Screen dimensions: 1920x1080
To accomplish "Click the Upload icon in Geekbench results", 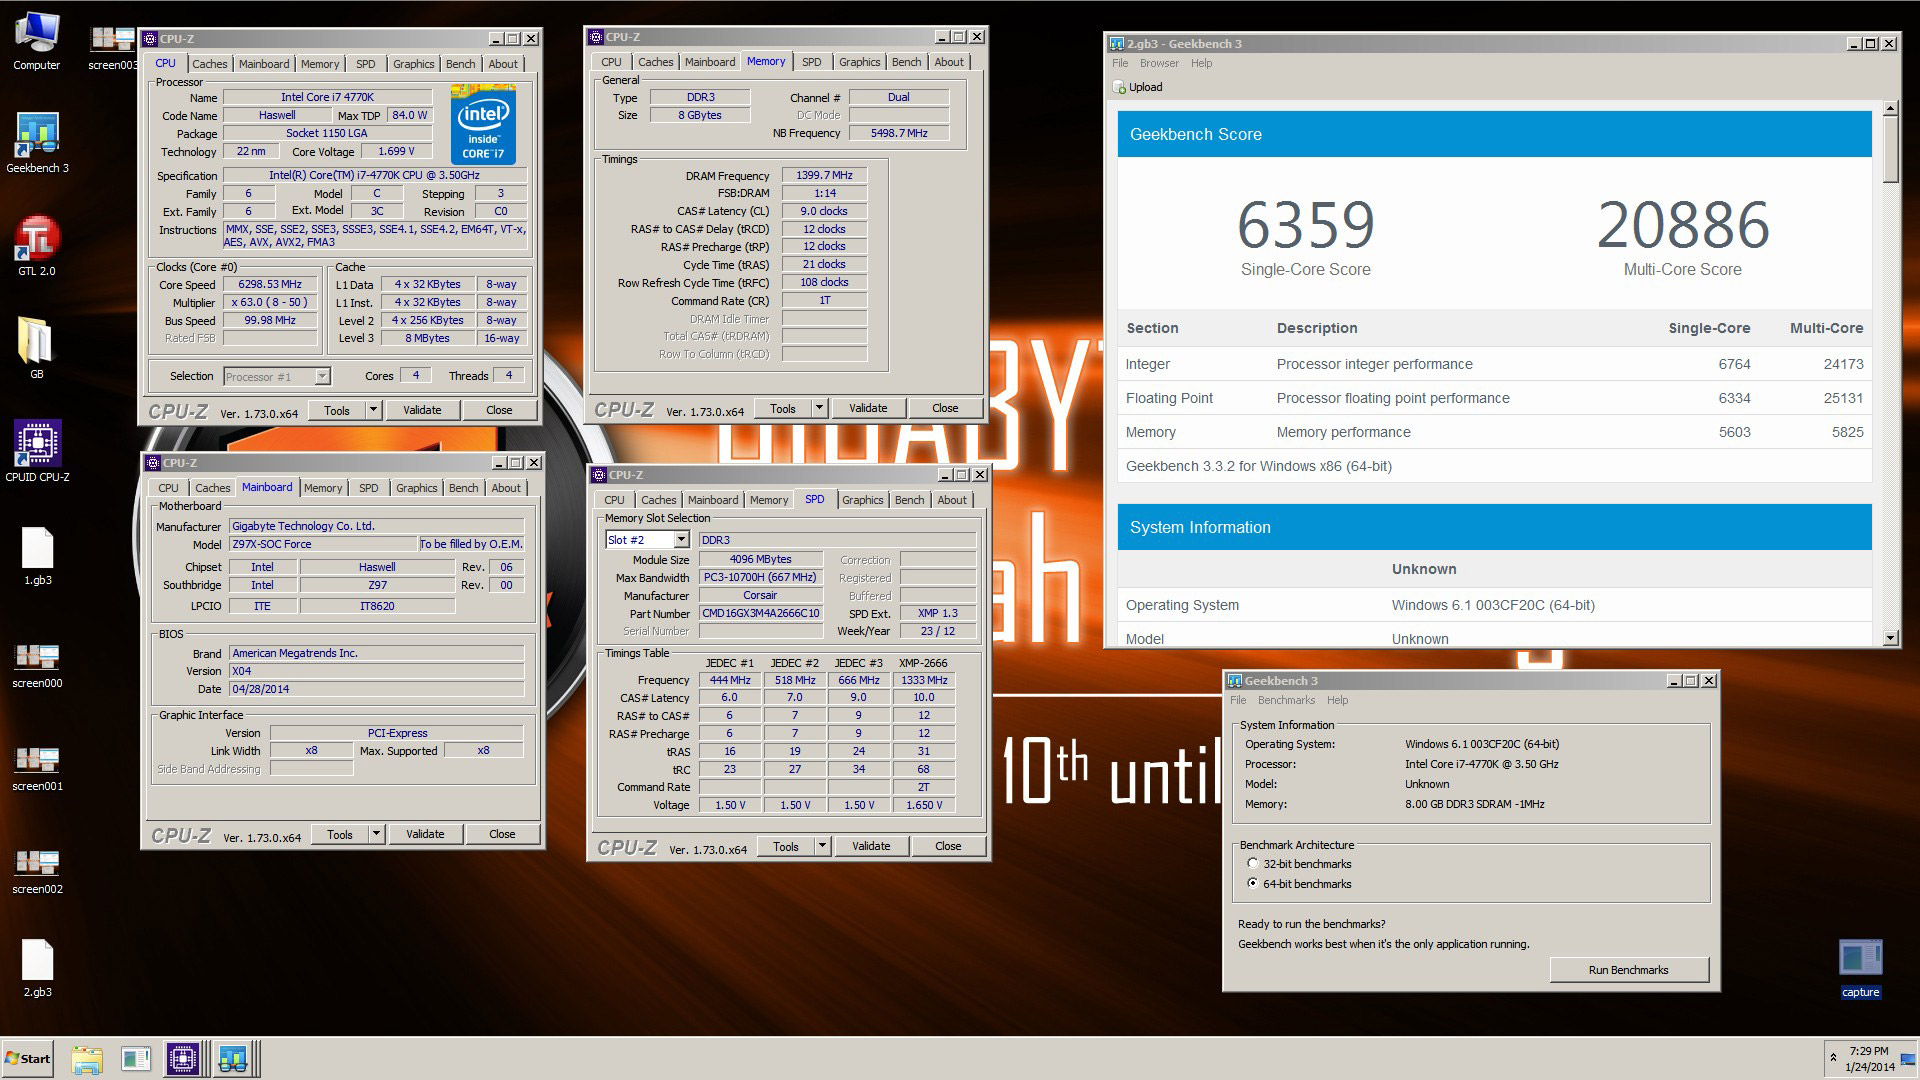I will (x=1119, y=87).
